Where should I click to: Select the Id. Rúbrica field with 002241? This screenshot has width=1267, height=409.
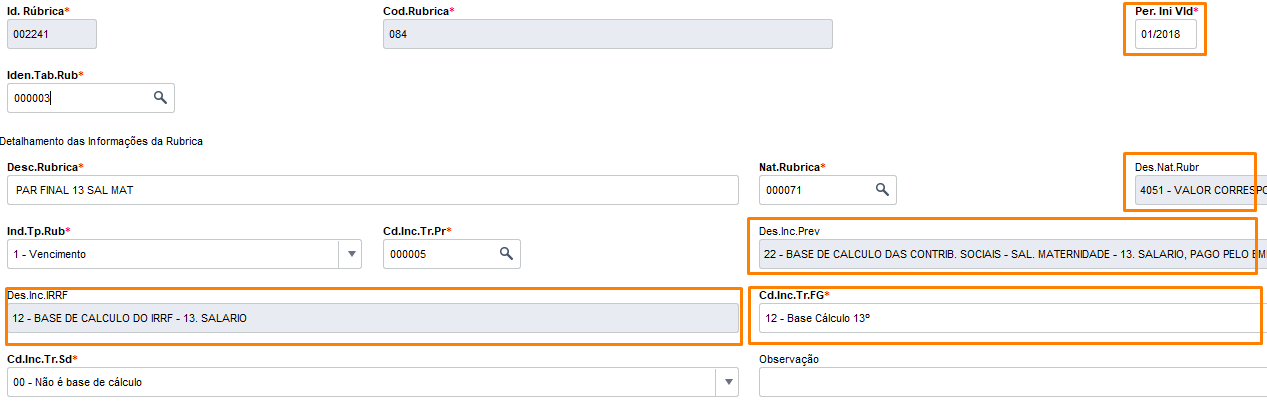[52, 34]
